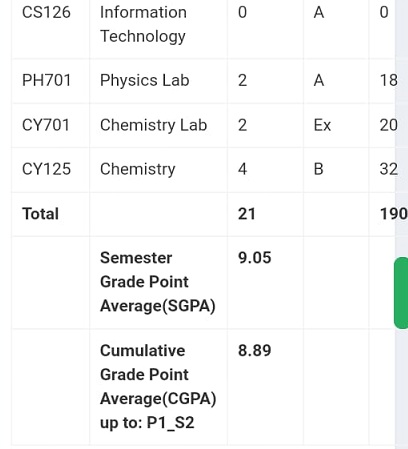Click the Information Technology course name
This screenshot has height=449, width=408.
pos(143,24)
